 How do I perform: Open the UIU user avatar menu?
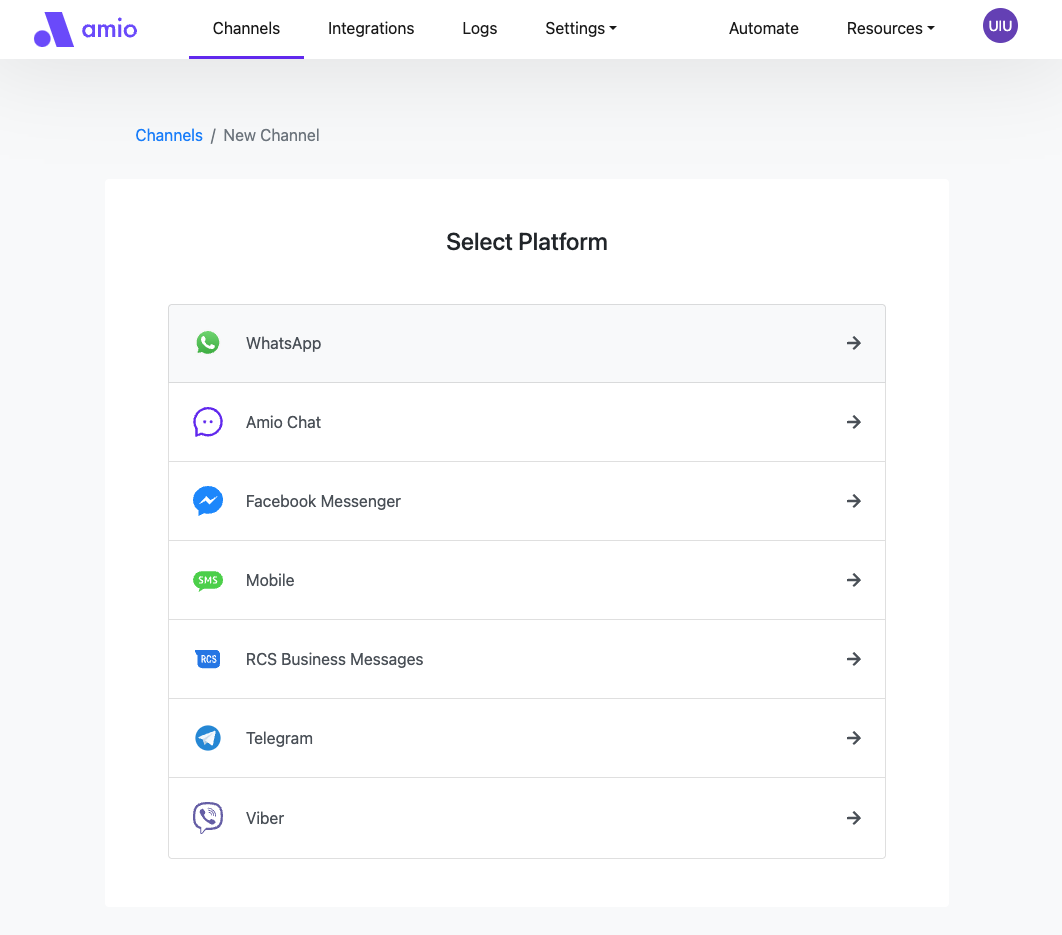[x=1000, y=26]
